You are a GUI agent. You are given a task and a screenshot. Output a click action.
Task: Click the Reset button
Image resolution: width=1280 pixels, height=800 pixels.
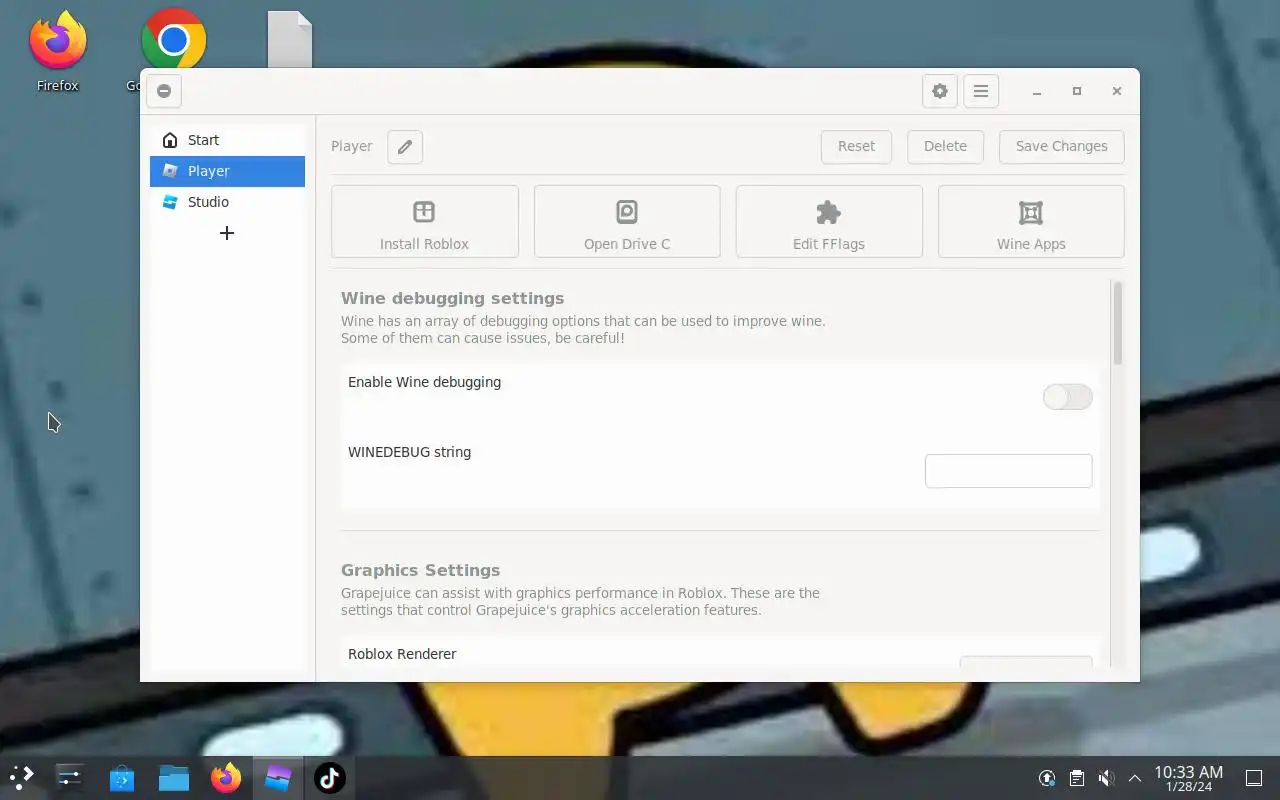click(x=856, y=146)
